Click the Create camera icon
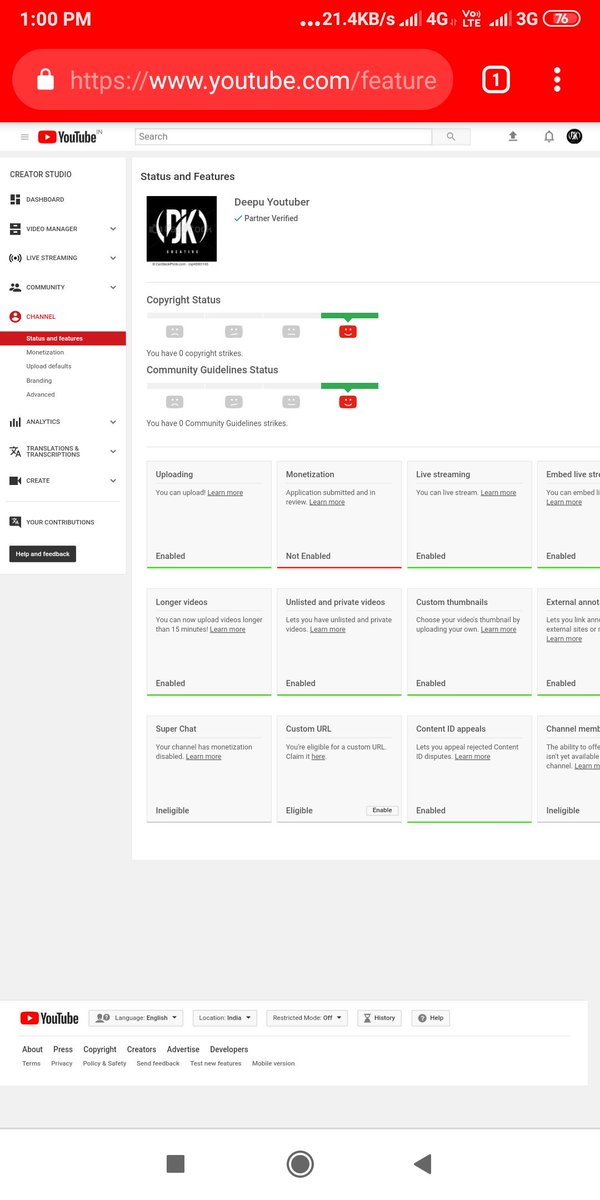The width and height of the screenshot is (600, 1200). click(x=15, y=481)
